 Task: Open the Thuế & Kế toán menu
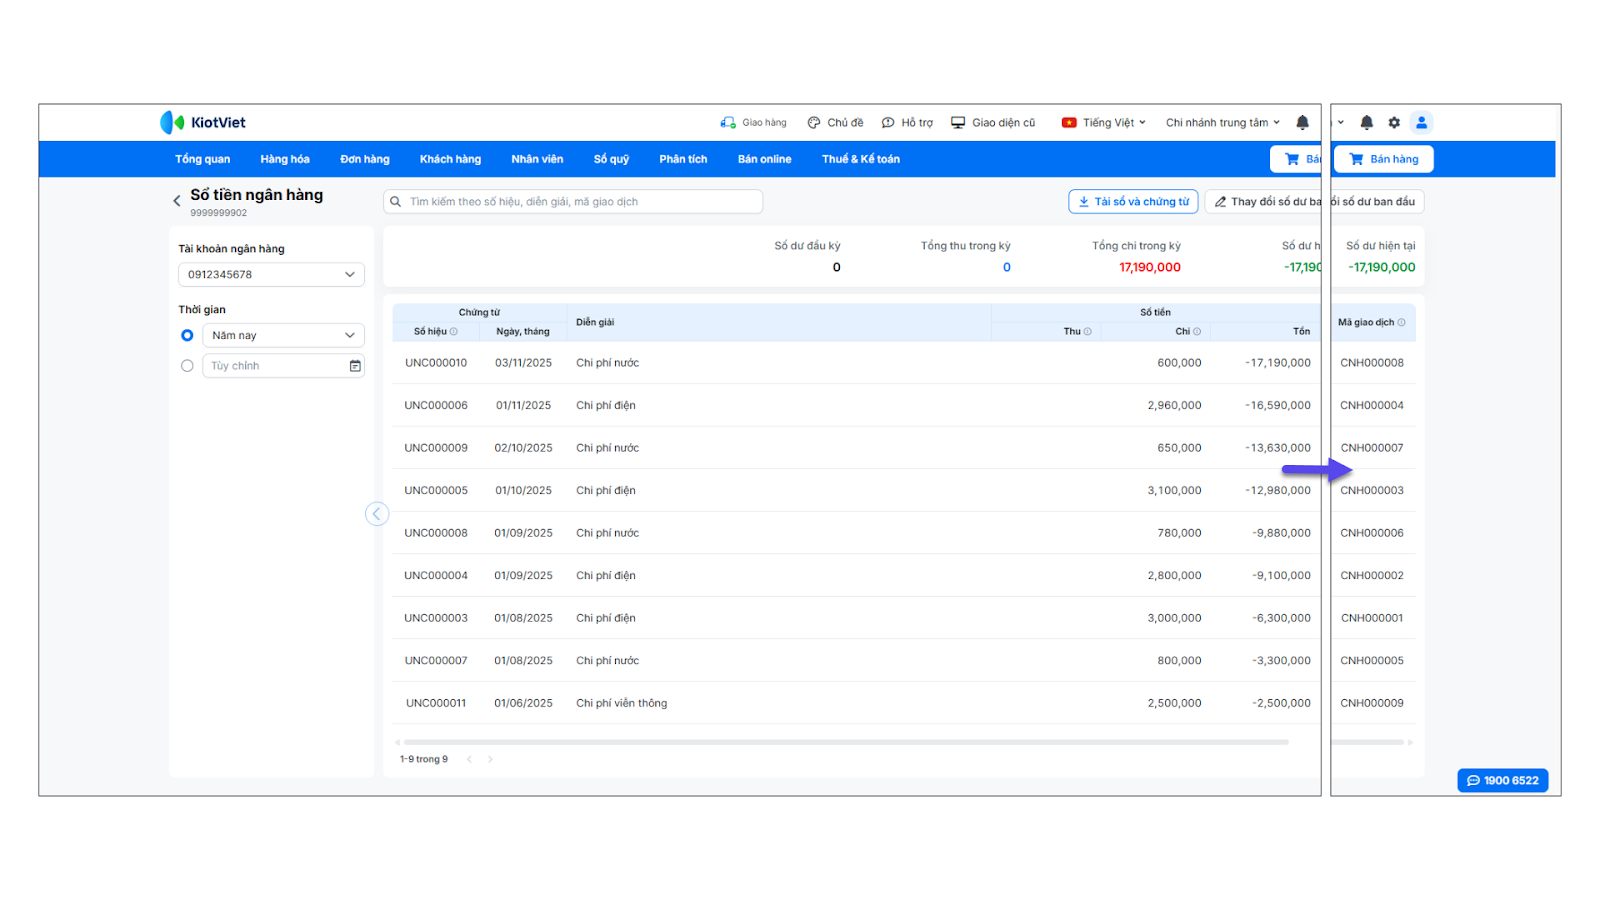coord(860,159)
